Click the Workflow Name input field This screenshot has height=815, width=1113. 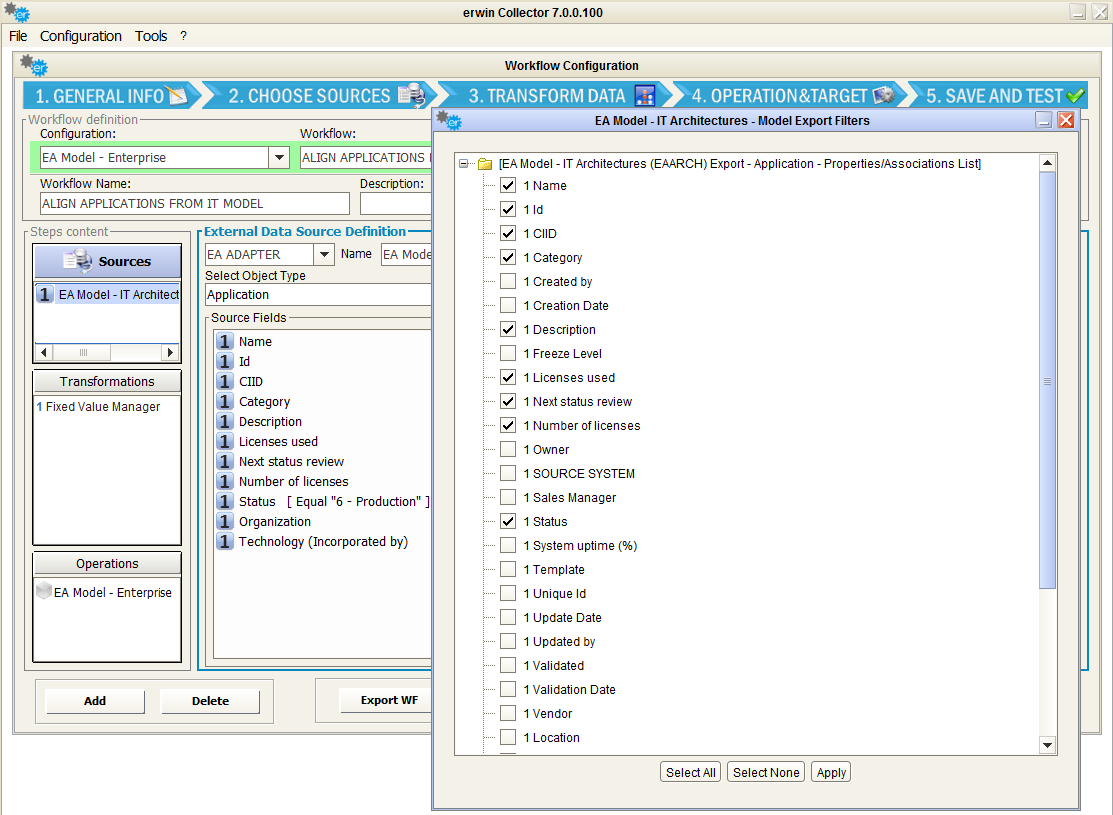click(x=195, y=203)
